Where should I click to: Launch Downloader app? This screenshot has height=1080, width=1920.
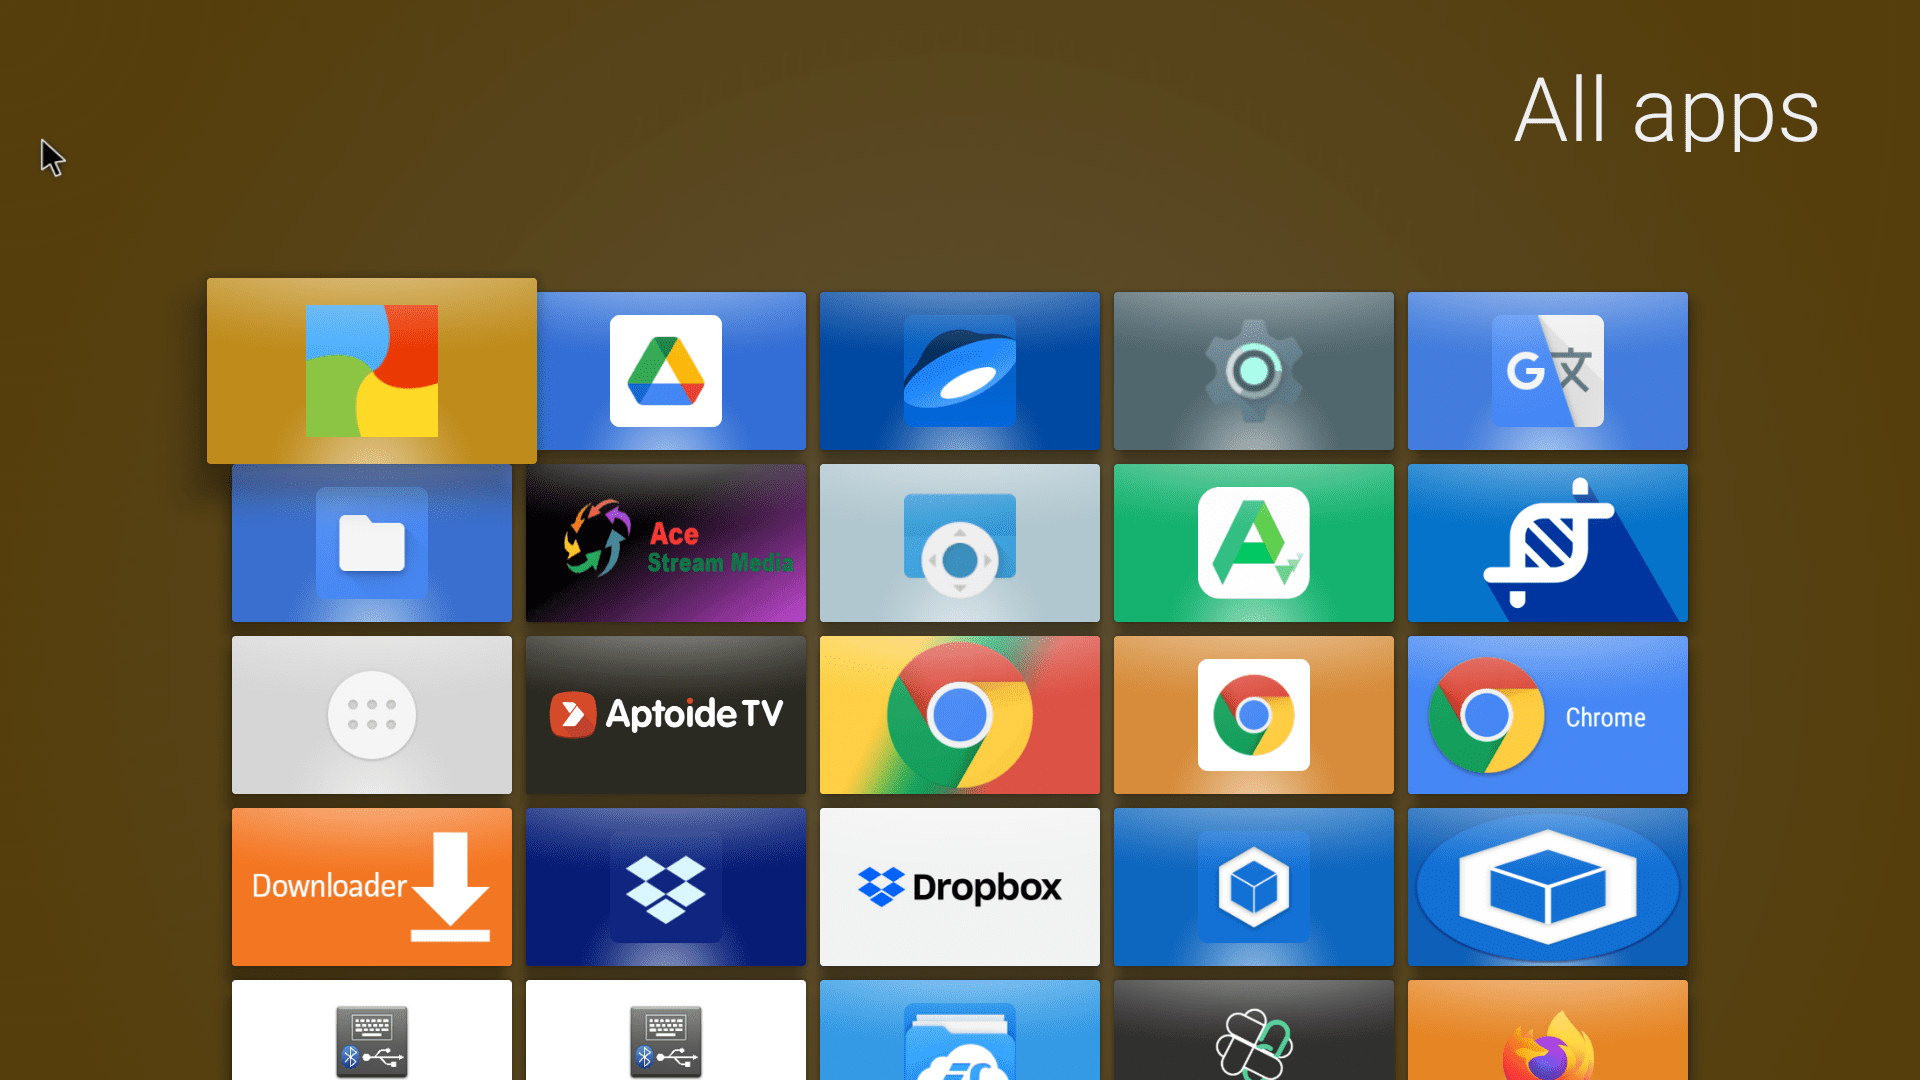pos(371,886)
